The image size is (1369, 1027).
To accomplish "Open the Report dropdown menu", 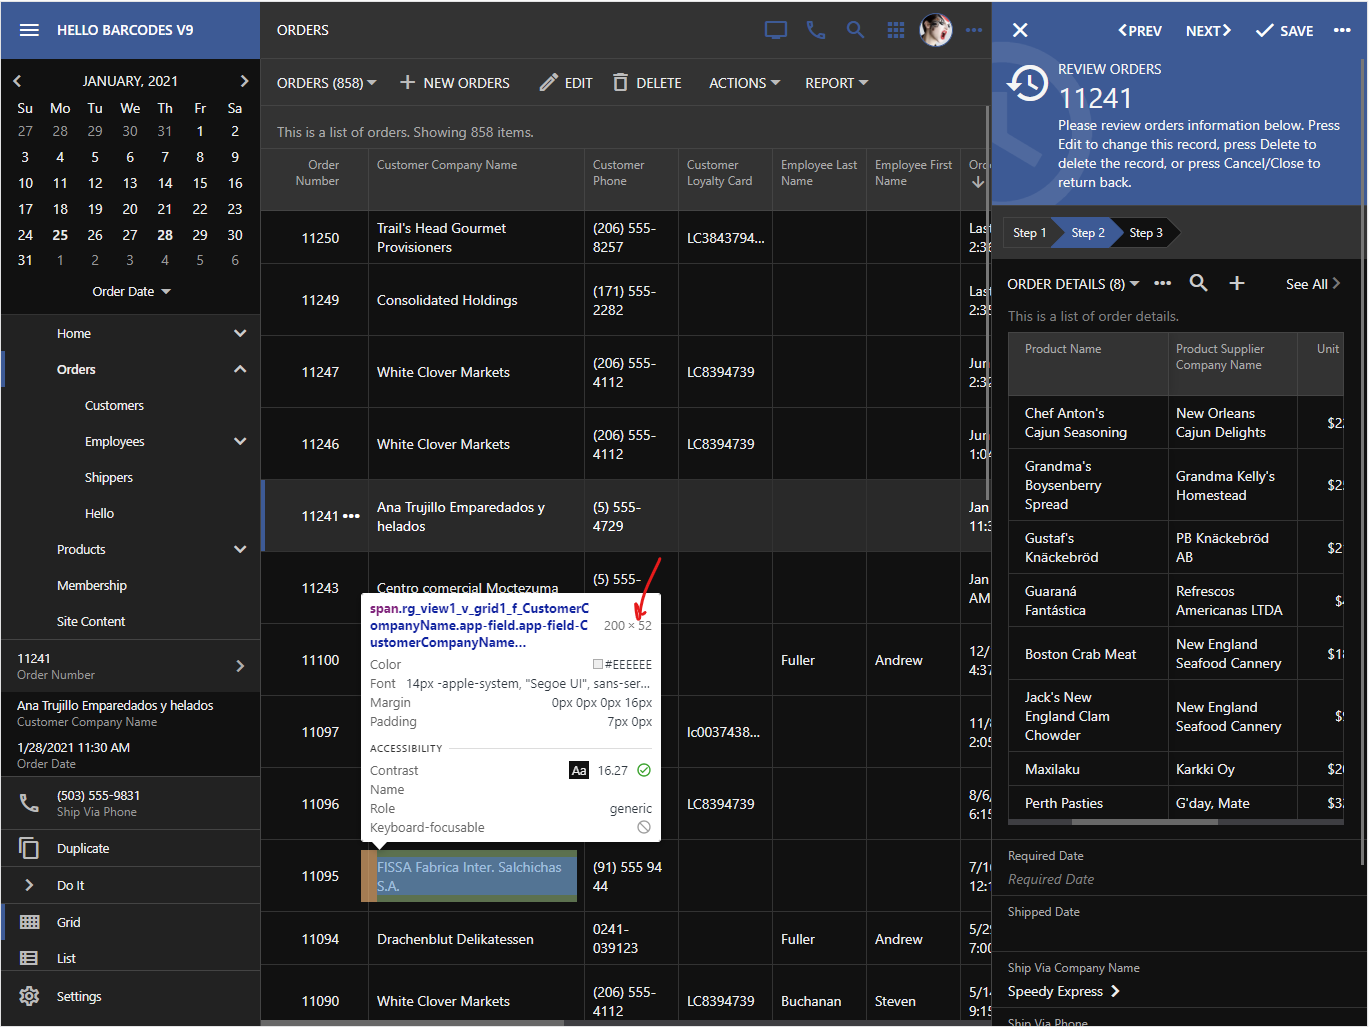I will pyautogui.click(x=836, y=83).
